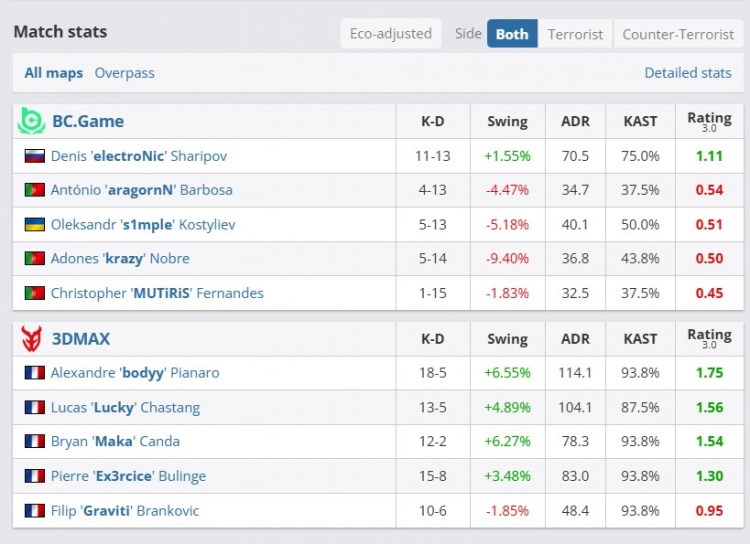The width and height of the screenshot is (750, 544).
Task: Sort by the BC.Game Swing column header
Action: (x=507, y=121)
